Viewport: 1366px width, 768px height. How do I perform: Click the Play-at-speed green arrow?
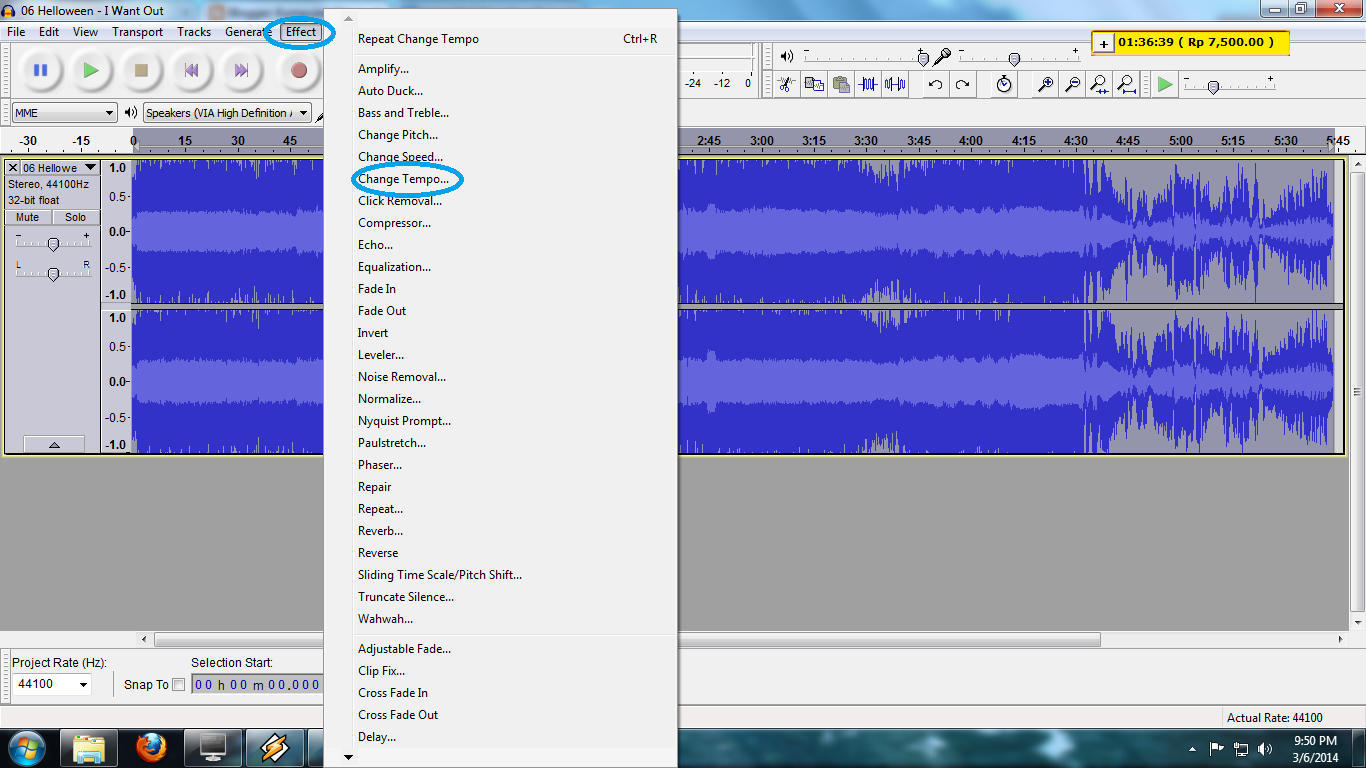[1165, 84]
